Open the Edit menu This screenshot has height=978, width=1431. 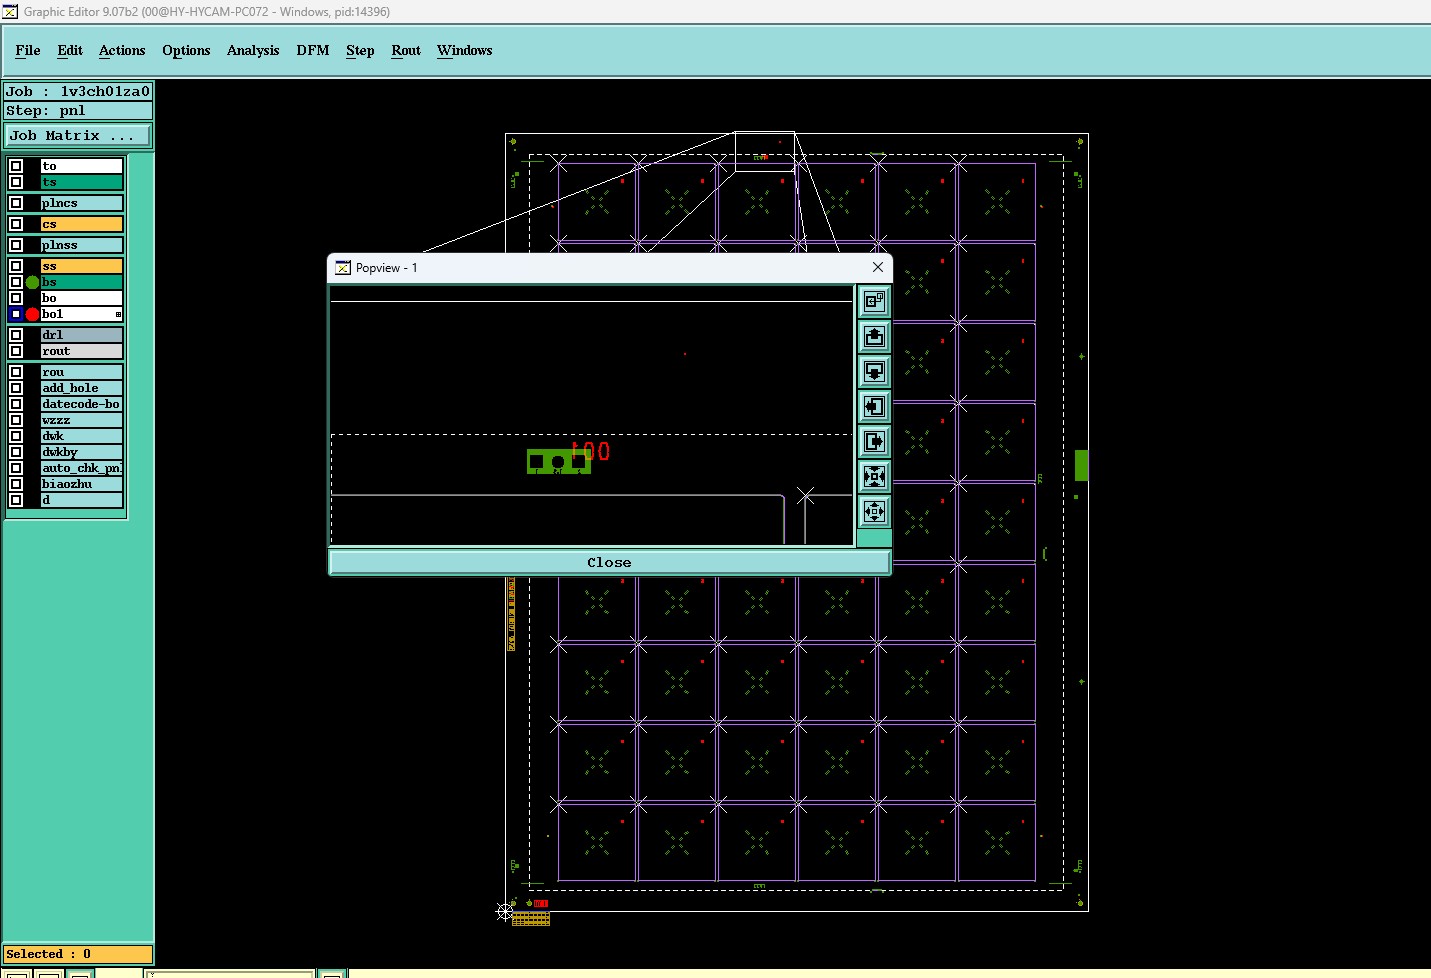point(70,50)
